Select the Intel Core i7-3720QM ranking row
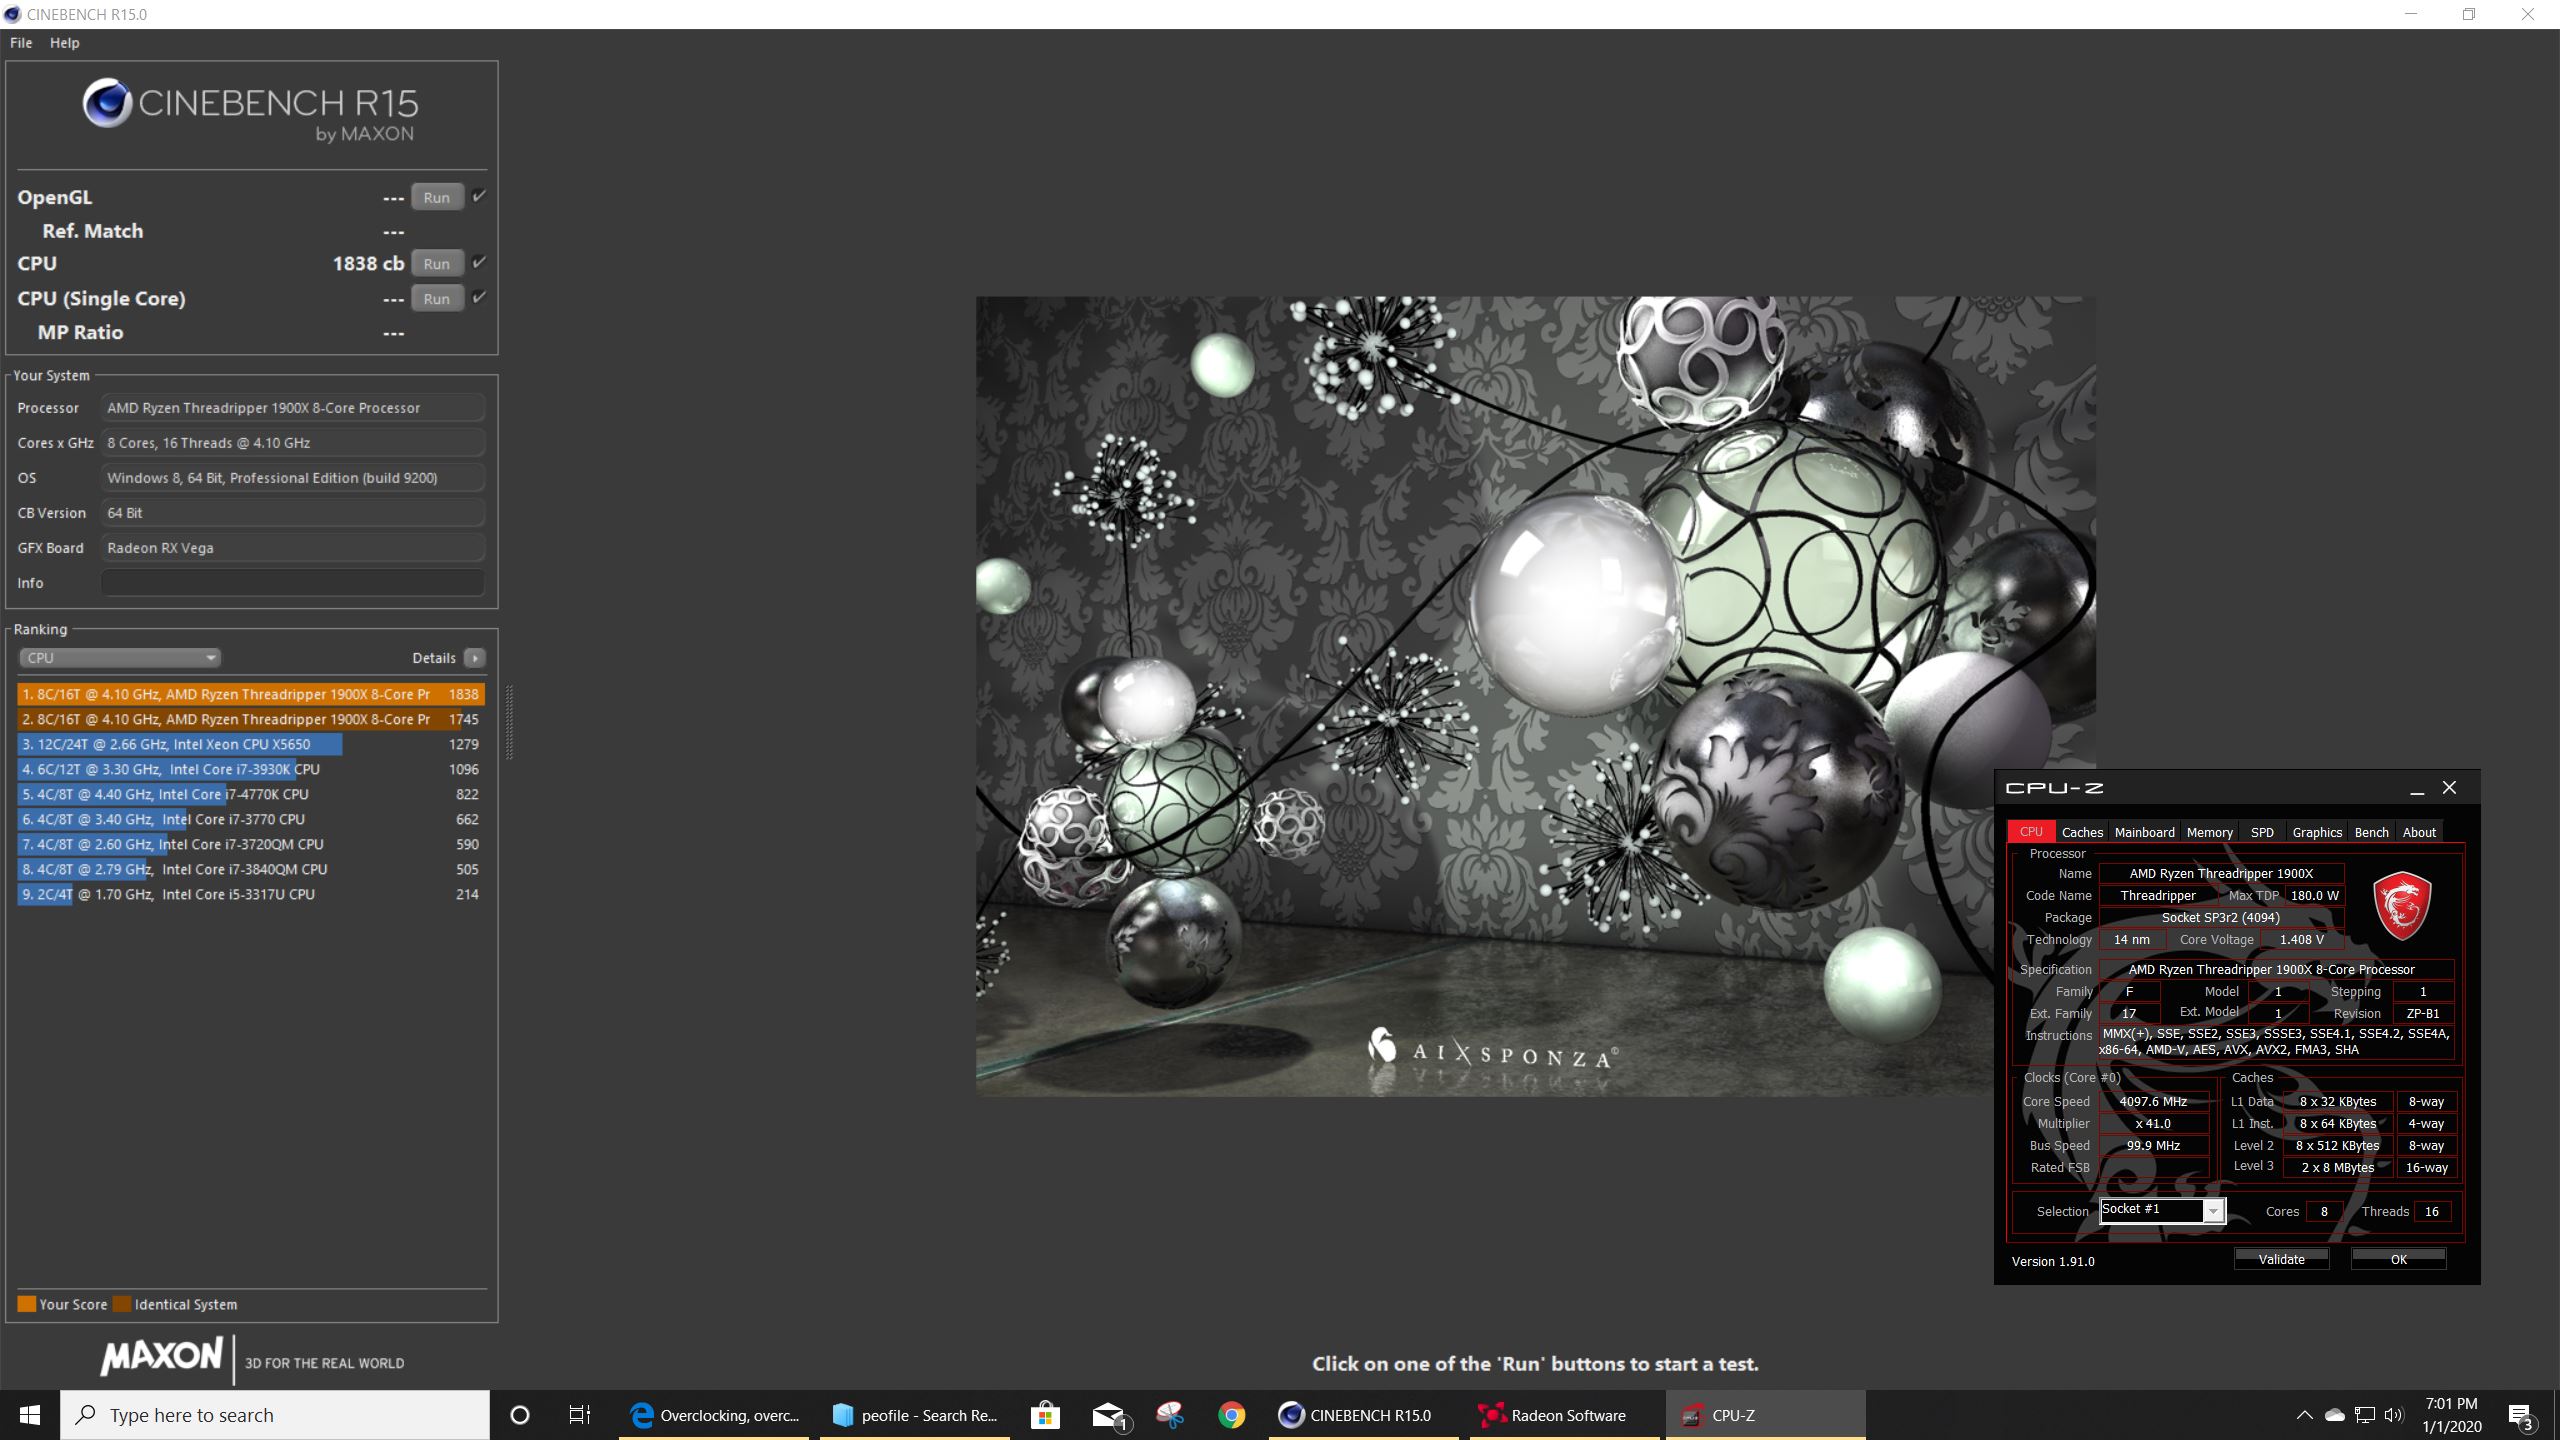This screenshot has width=2560, height=1440. (250, 844)
